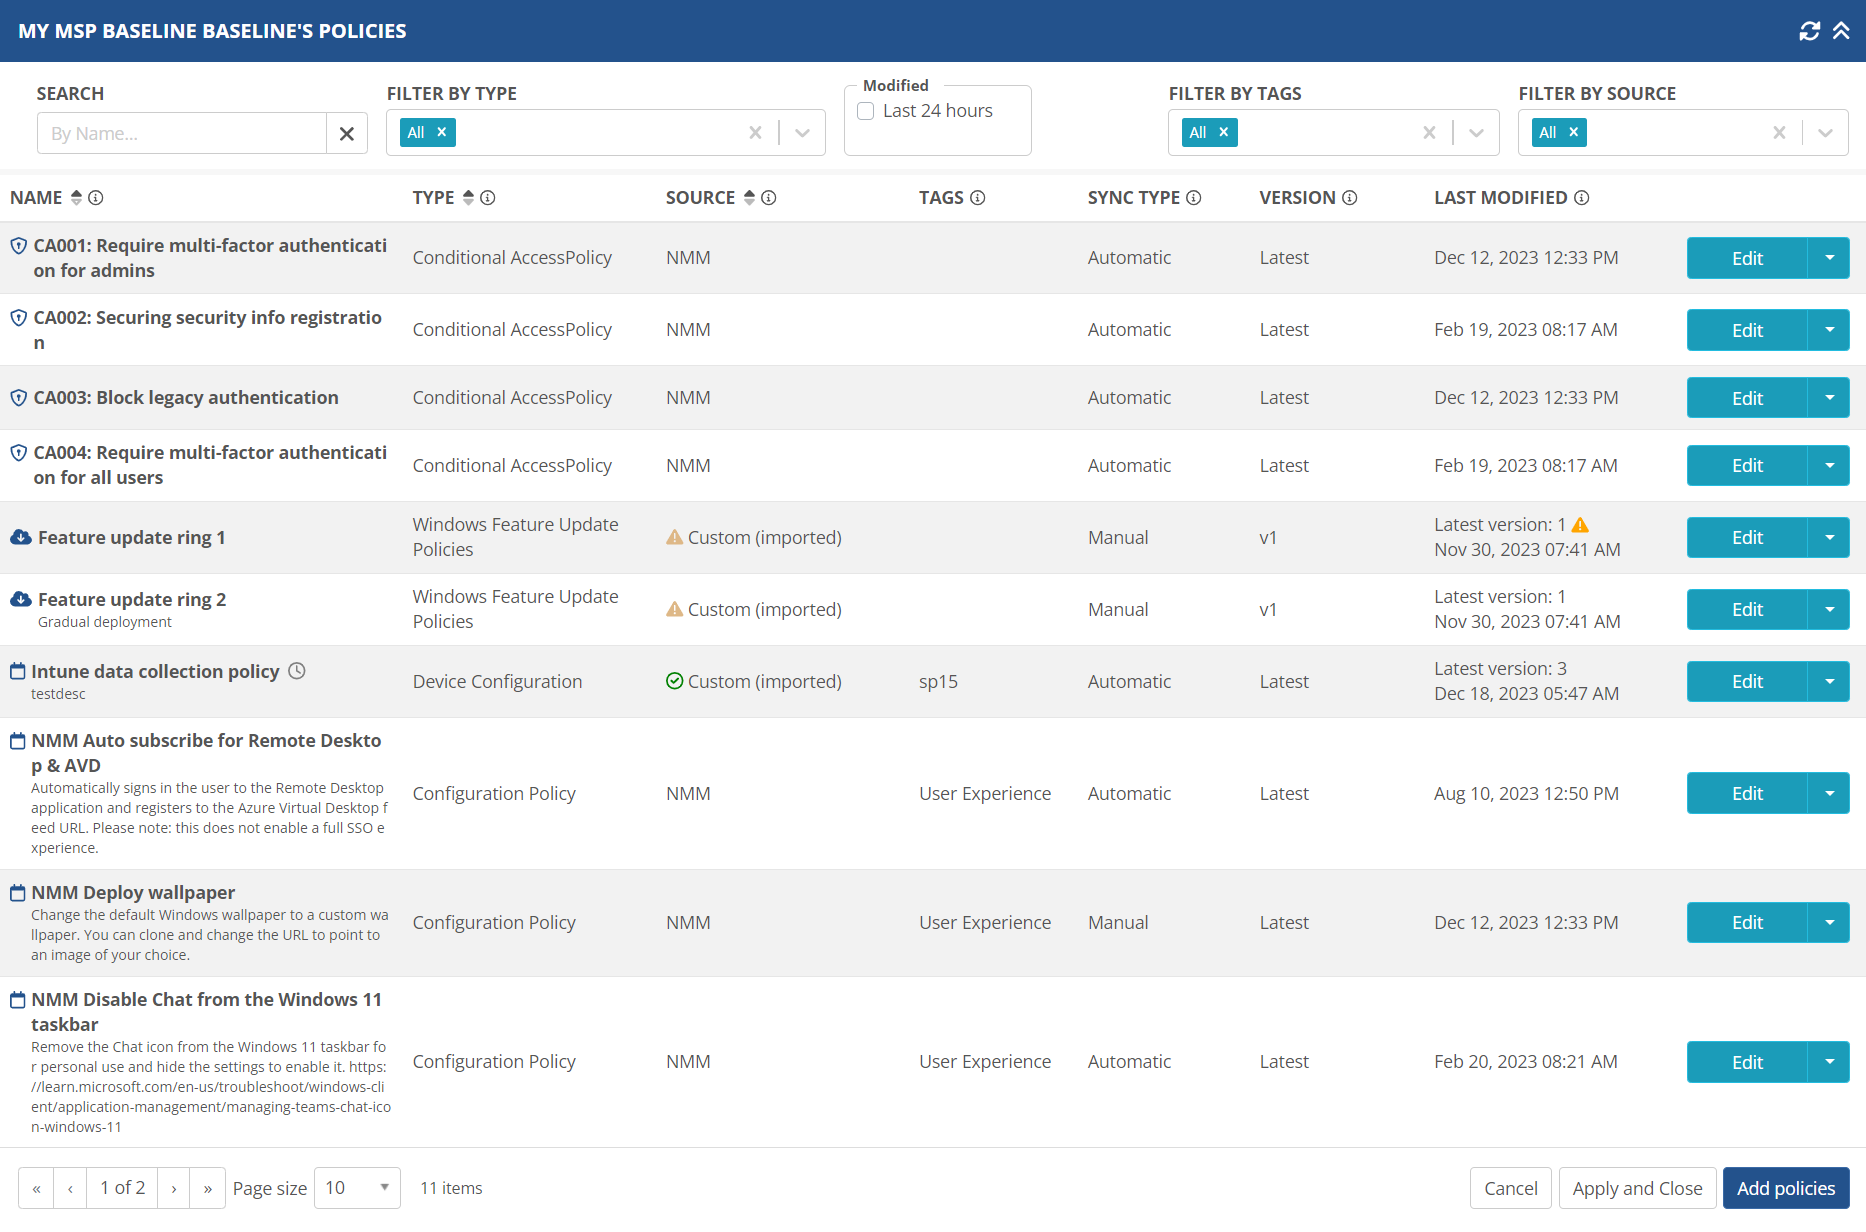Sort the table by NAME column arrows
This screenshot has height=1232, width=1866.
pos(76,198)
